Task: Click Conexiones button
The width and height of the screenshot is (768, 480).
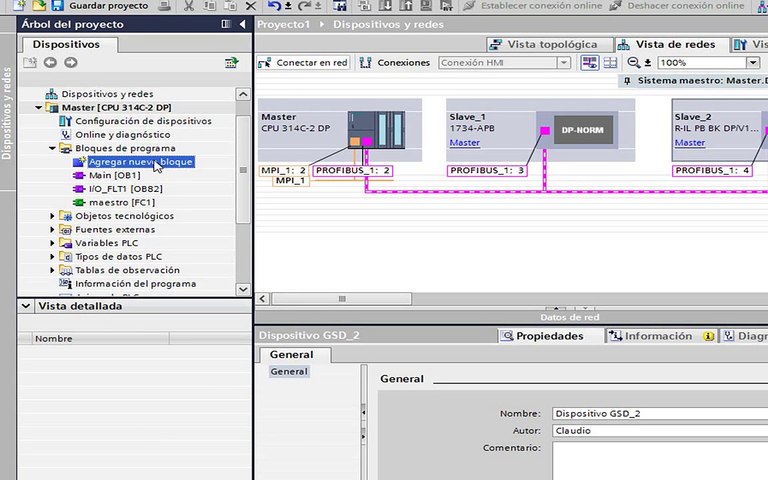Action: pos(394,63)
